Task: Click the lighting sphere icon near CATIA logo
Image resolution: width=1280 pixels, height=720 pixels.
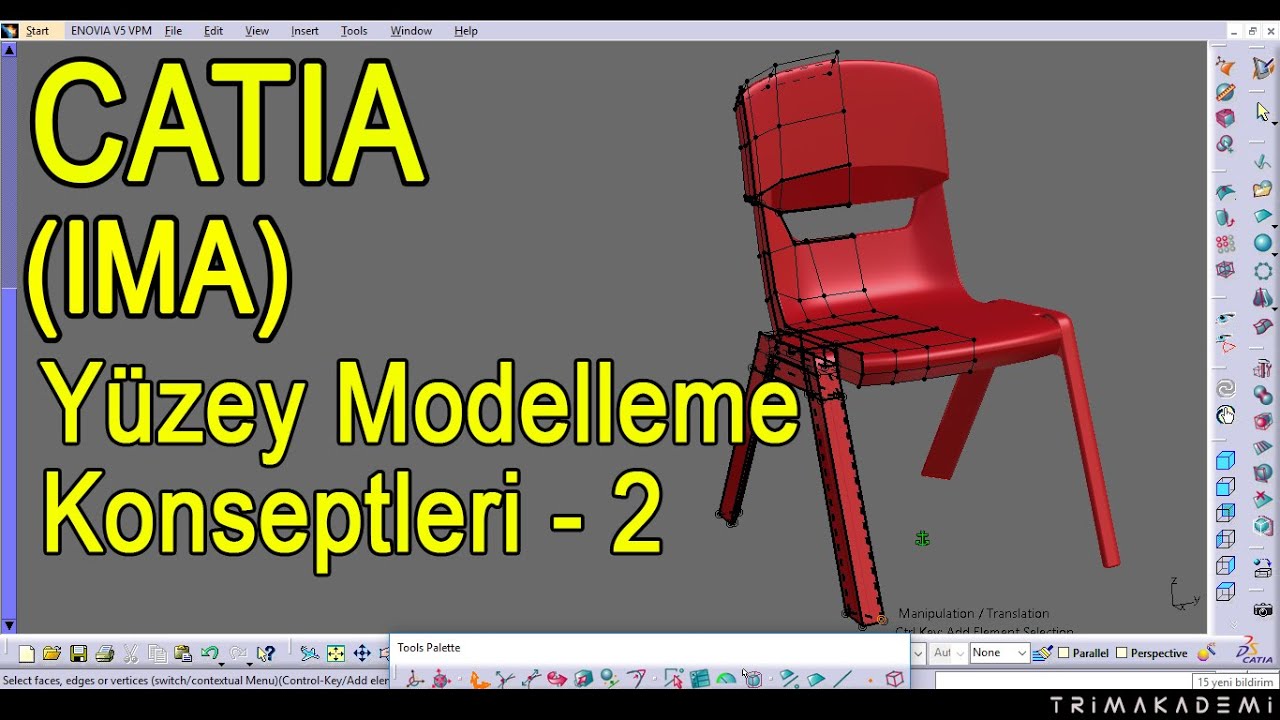Action: pyautogui.click(x=1207, y=653)
